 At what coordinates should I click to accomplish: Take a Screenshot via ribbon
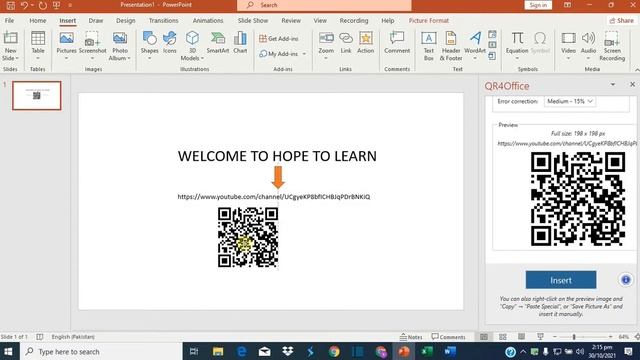click(93, 45)
